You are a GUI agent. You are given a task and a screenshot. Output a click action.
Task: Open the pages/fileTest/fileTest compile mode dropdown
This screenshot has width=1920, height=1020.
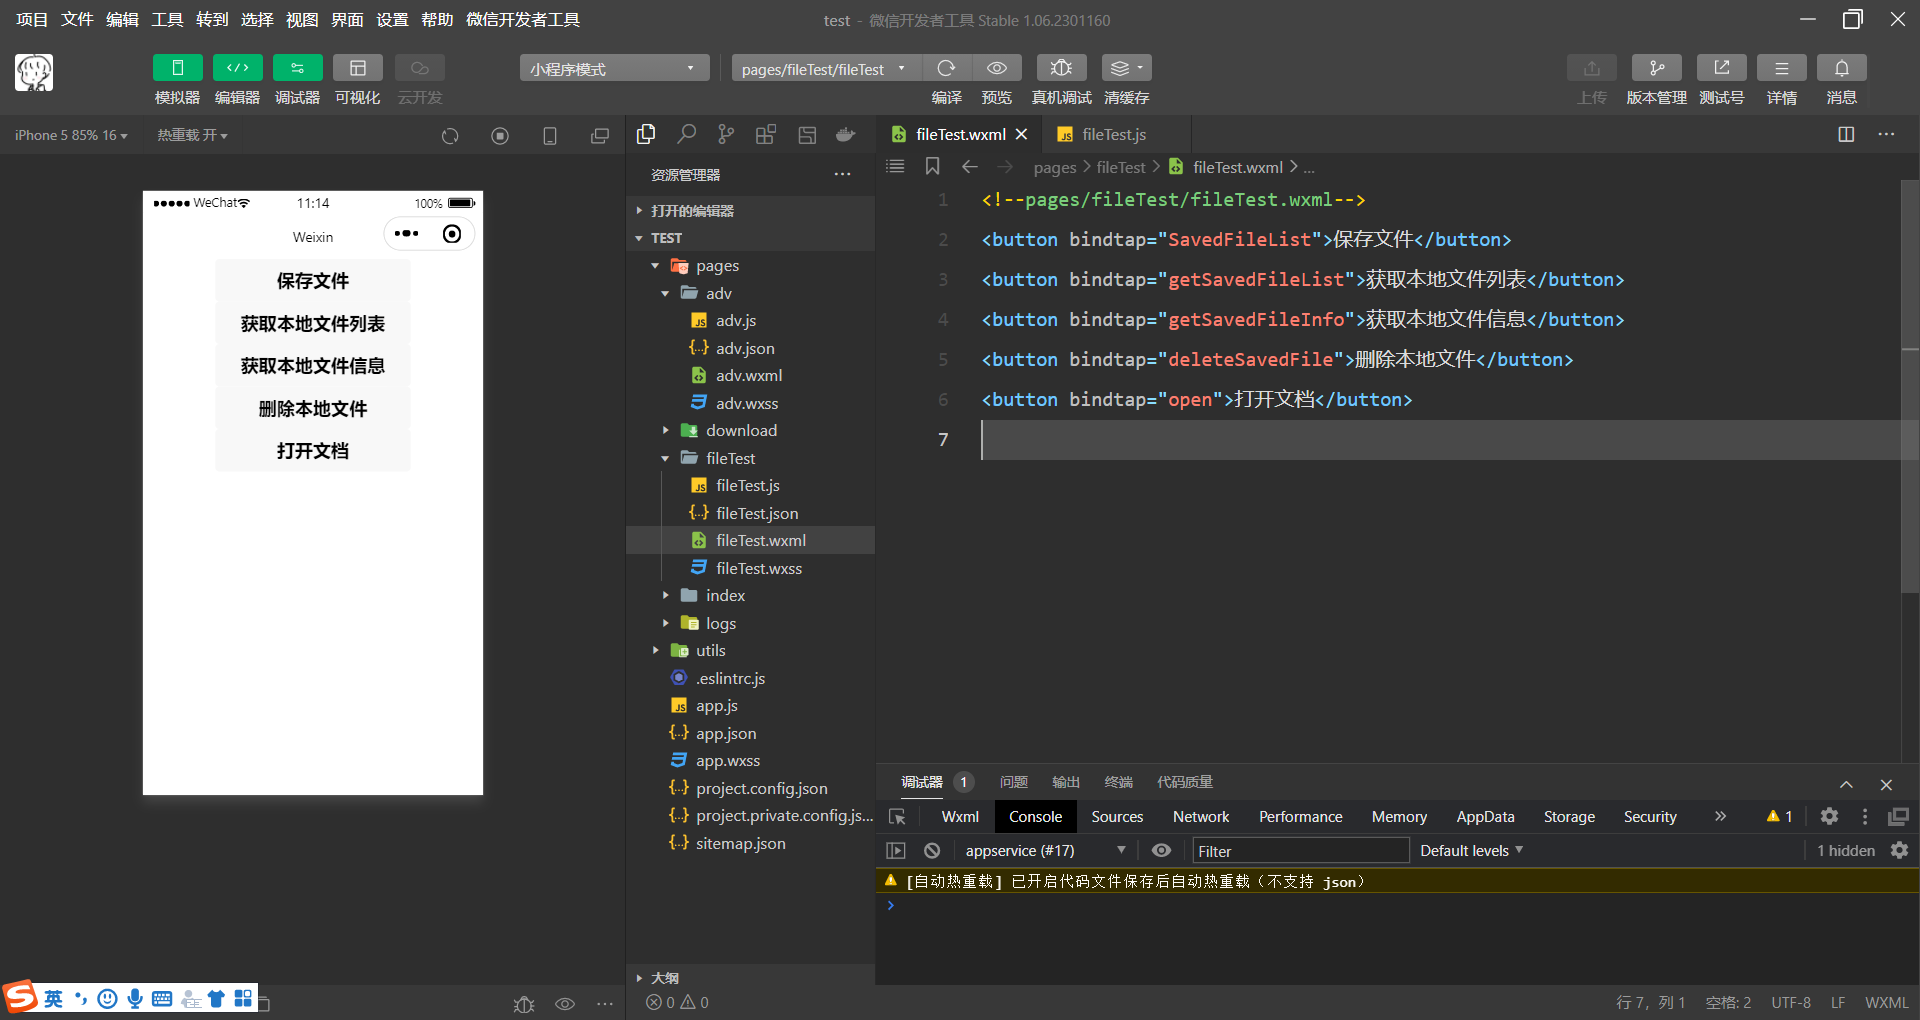826,68
